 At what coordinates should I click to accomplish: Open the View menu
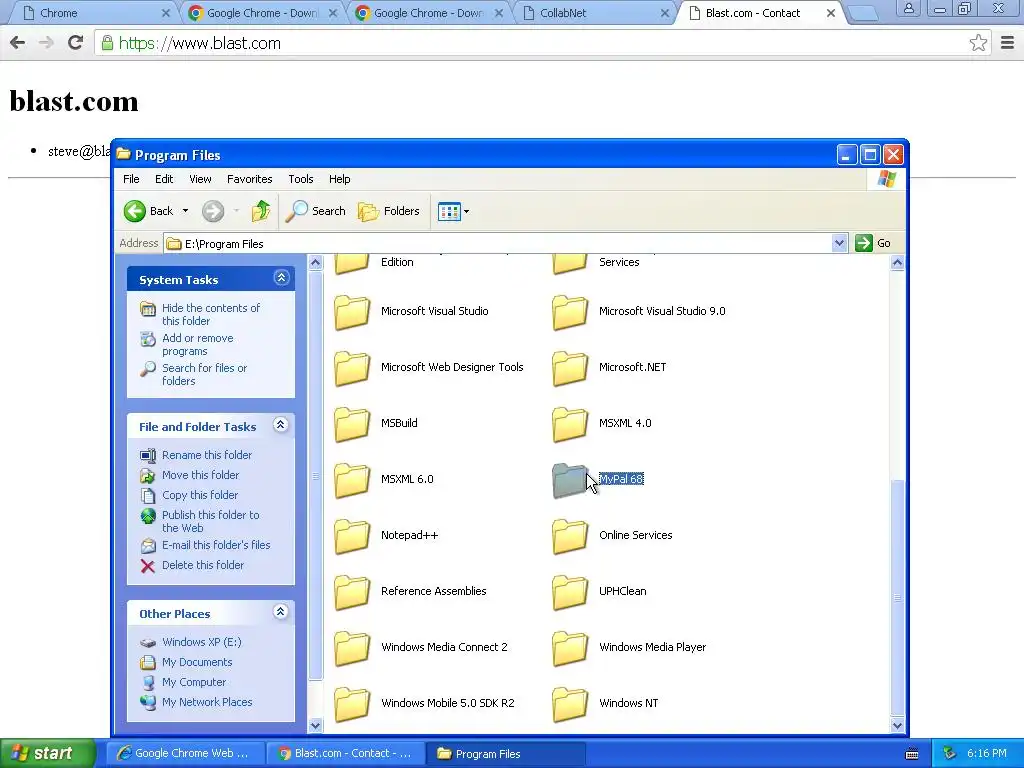coord(200,179)
